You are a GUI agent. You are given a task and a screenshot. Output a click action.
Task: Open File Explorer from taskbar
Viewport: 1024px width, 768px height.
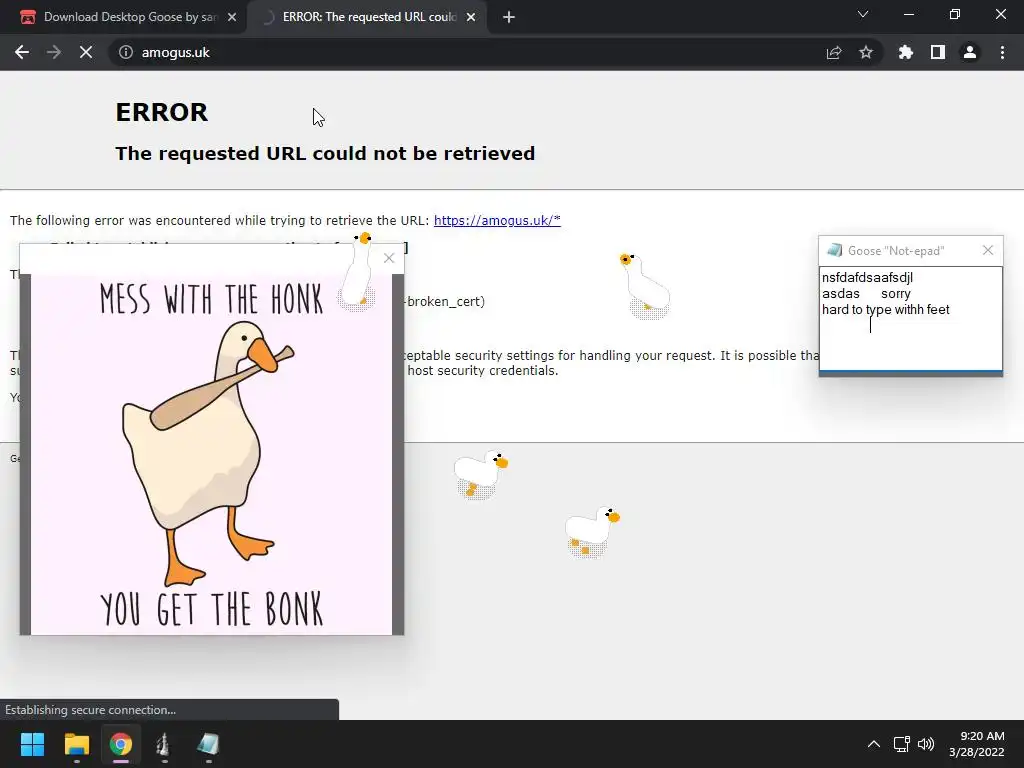pyautogui.click(x=76, y=744)
